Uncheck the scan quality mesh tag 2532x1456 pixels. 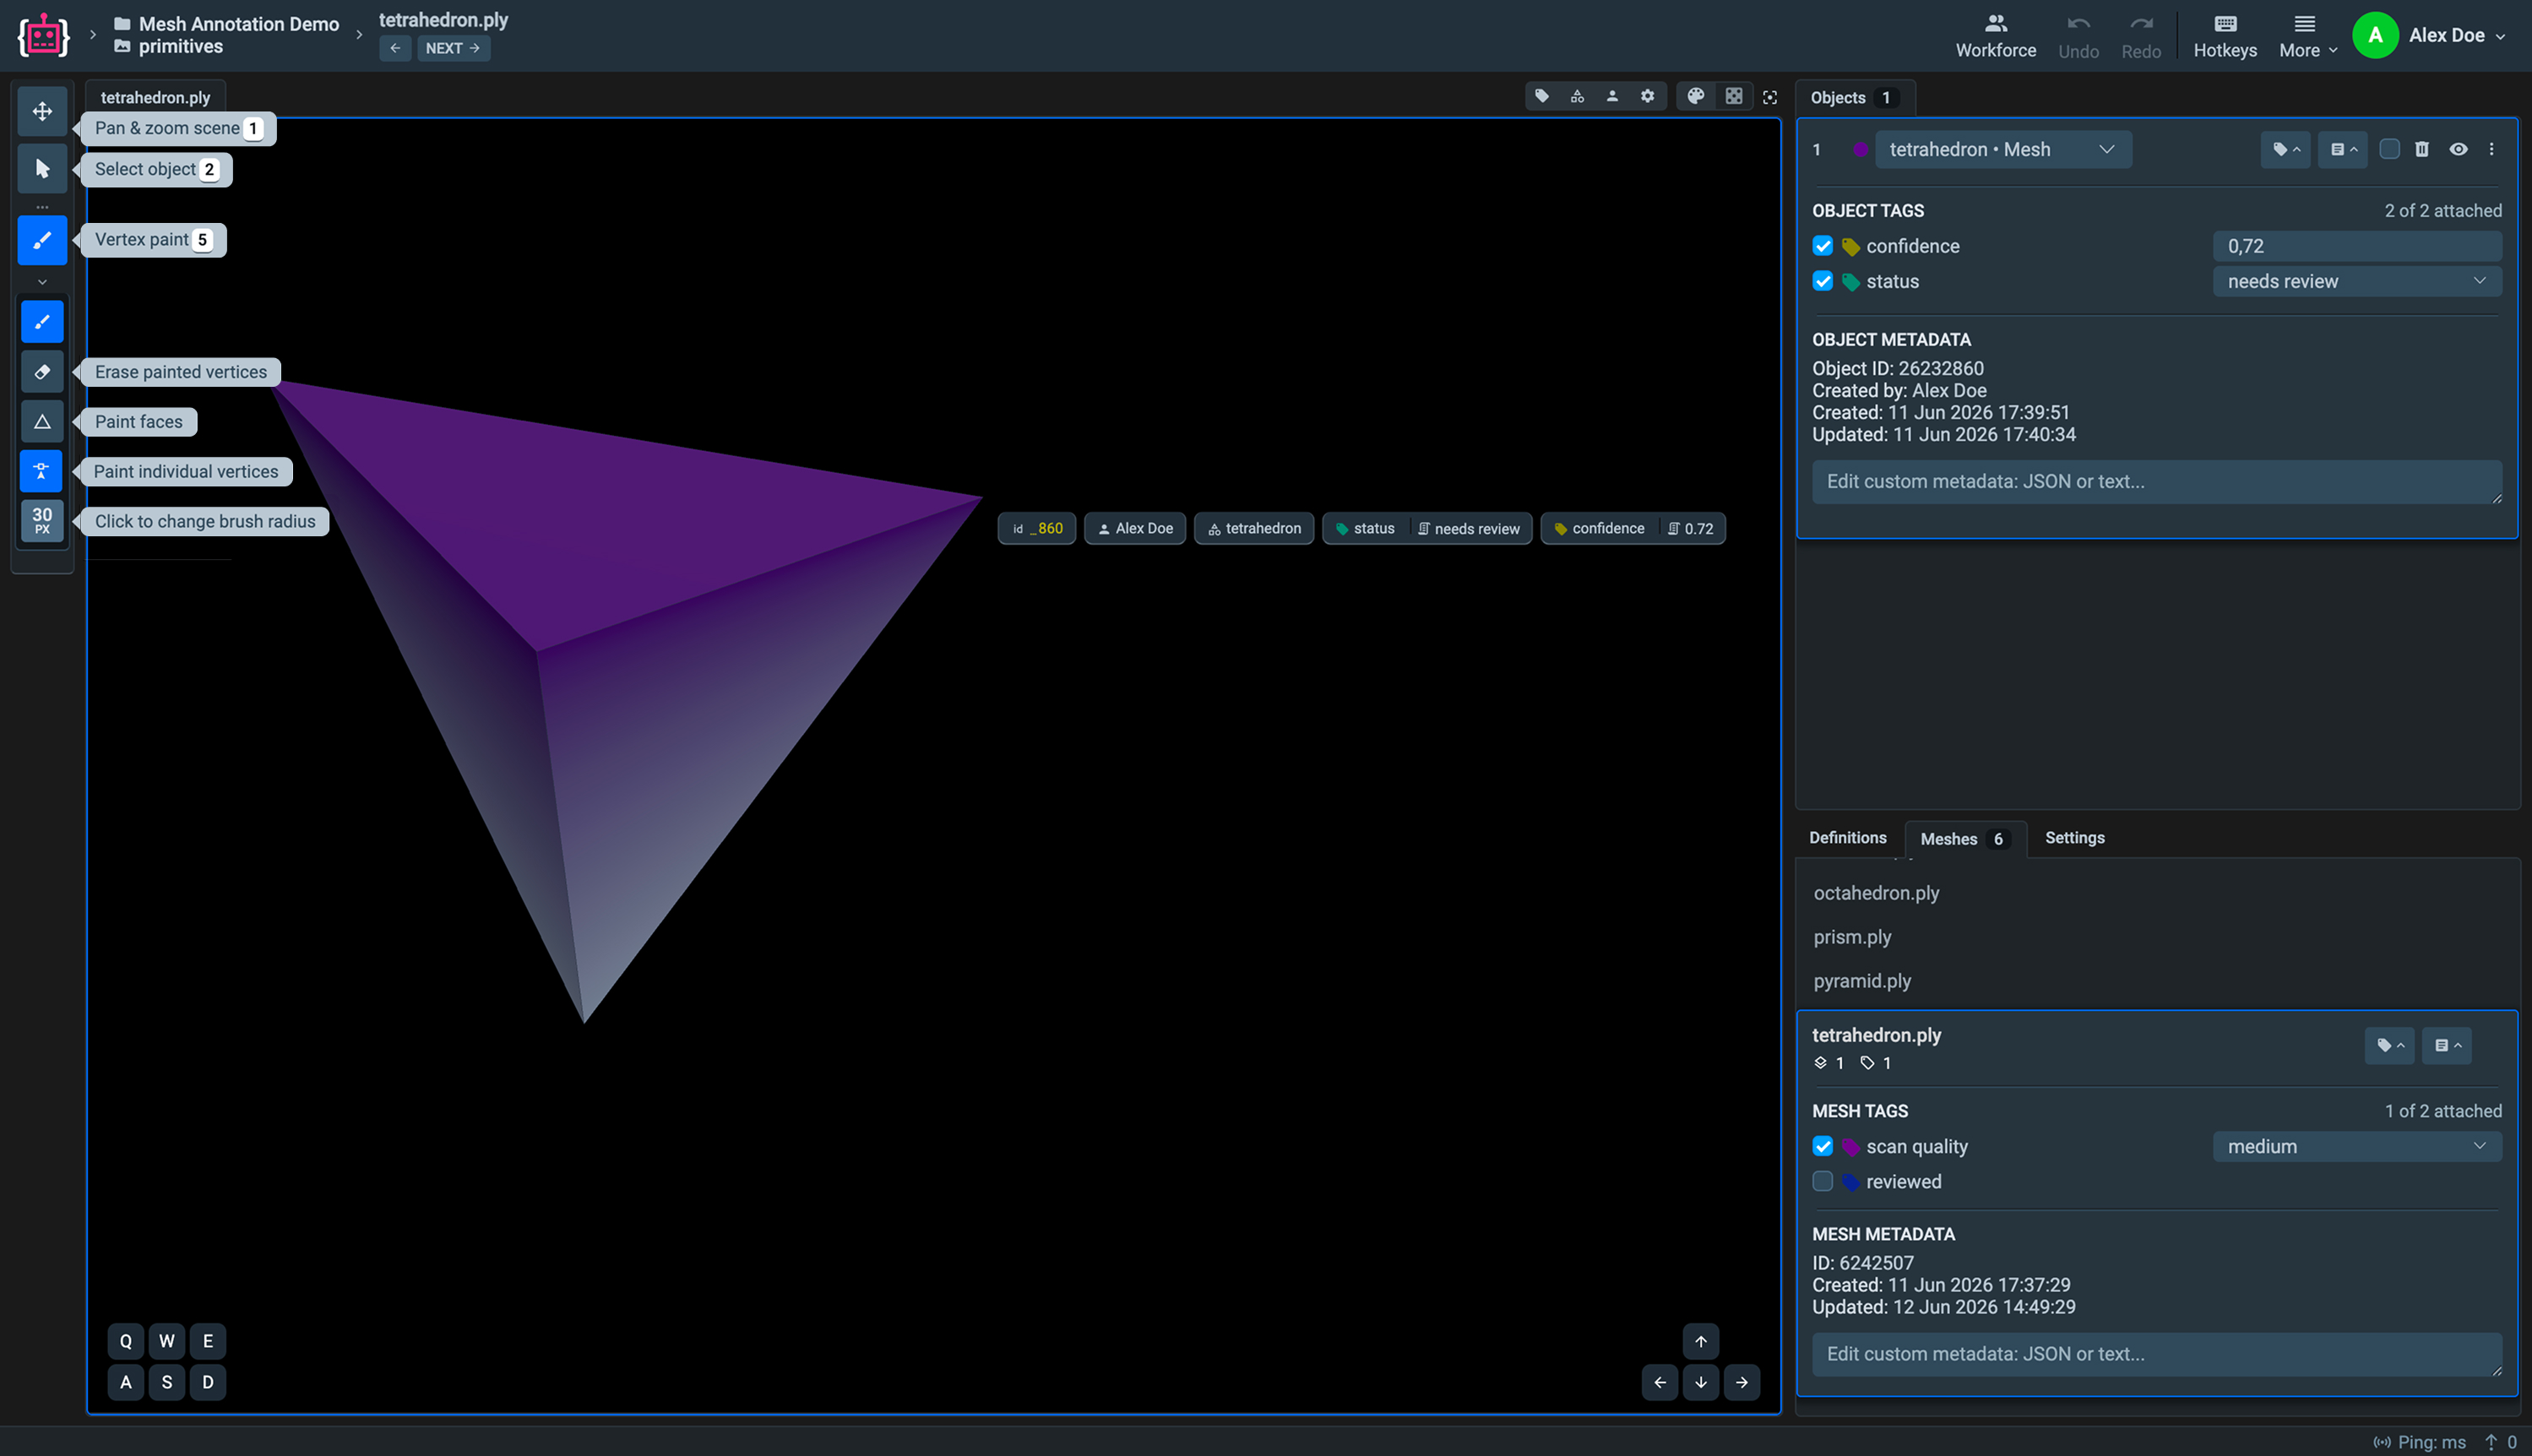tap(1822, 1147)
